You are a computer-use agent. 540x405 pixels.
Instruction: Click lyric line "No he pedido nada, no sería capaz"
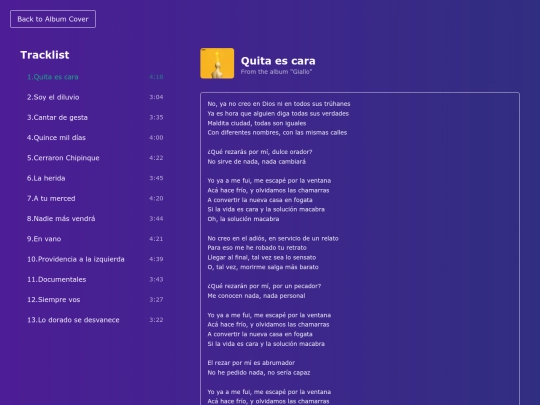(259, 373)
